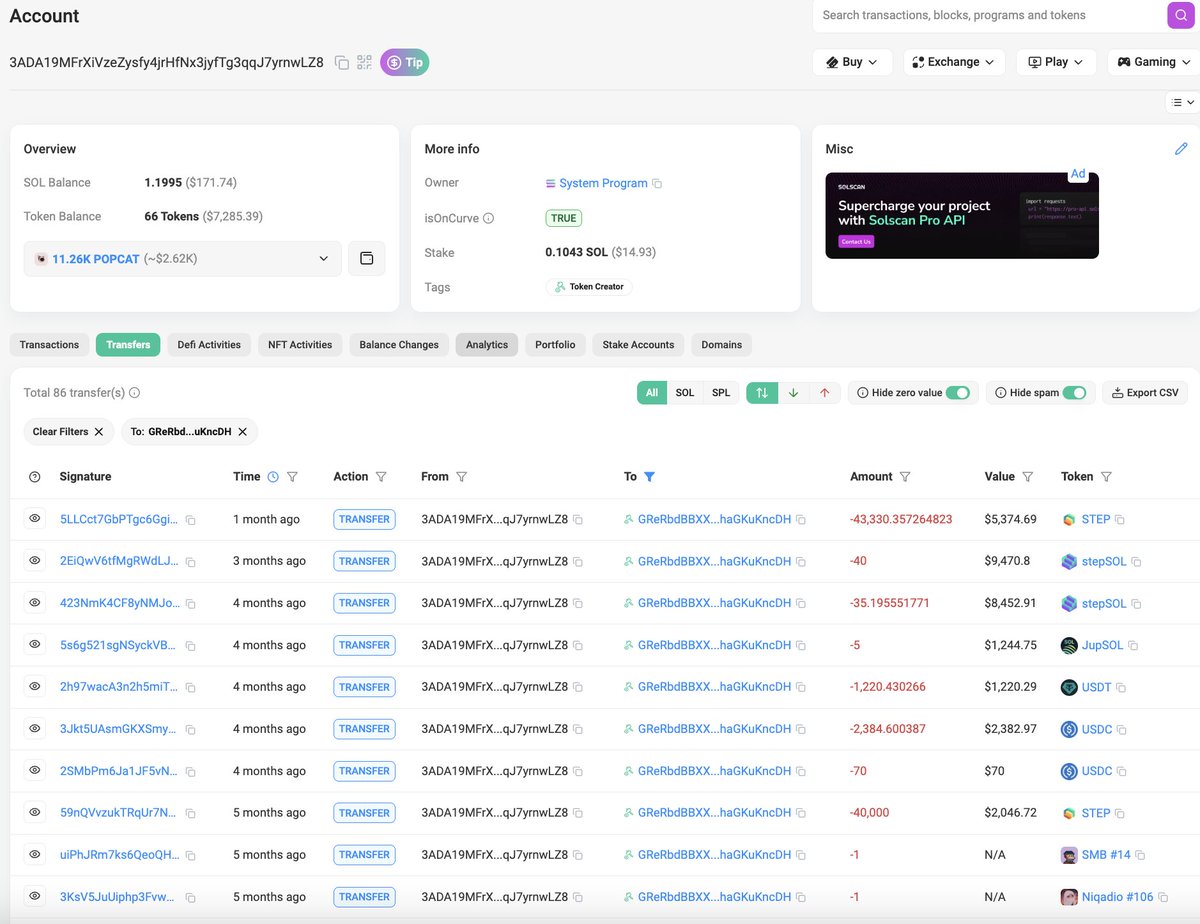Click the search transactions input field
Image resolution: width=1200 pixels, height=924 pixels.
pos(990,15)
